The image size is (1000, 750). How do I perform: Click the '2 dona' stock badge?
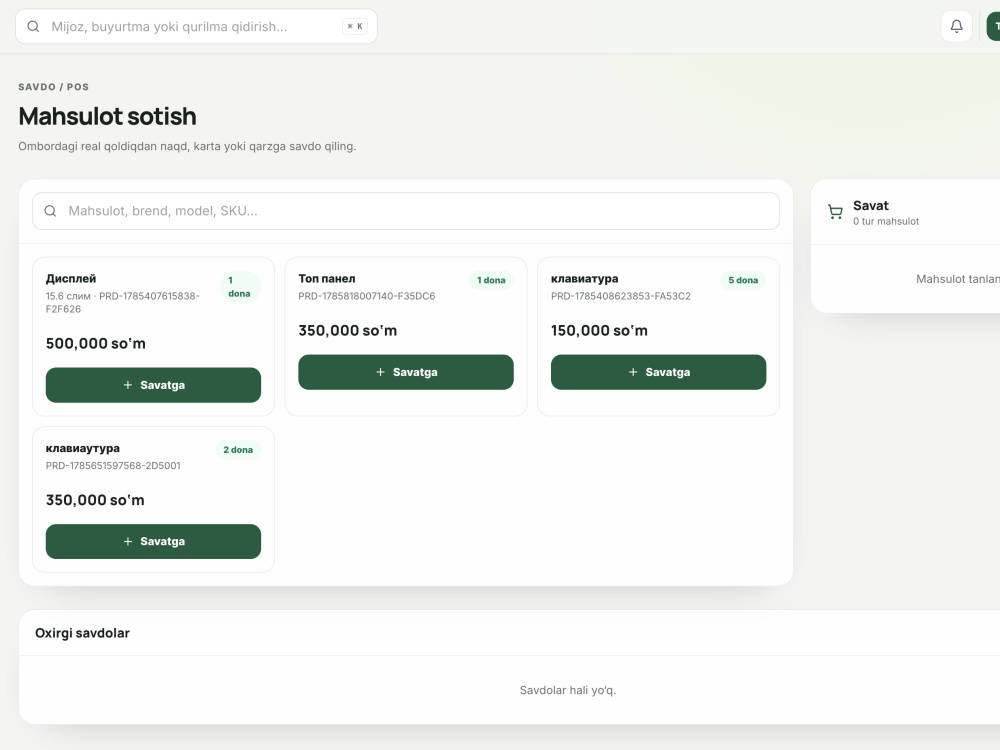pyautogui.click(x=238, y=450)
